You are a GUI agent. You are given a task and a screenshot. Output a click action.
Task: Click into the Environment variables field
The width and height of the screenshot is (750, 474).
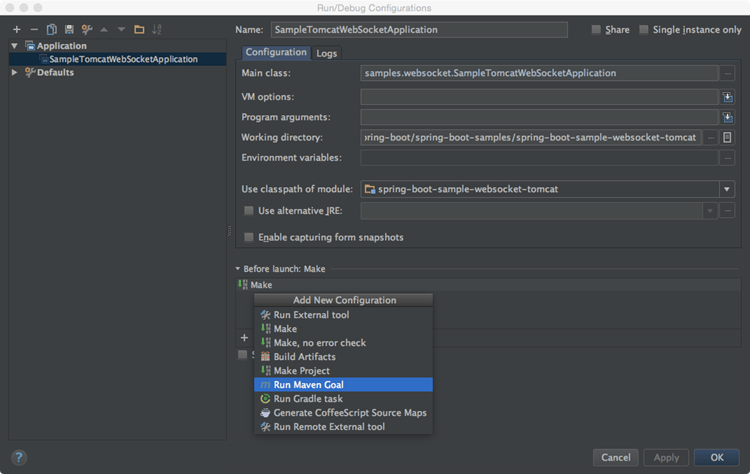pos(540,158)
